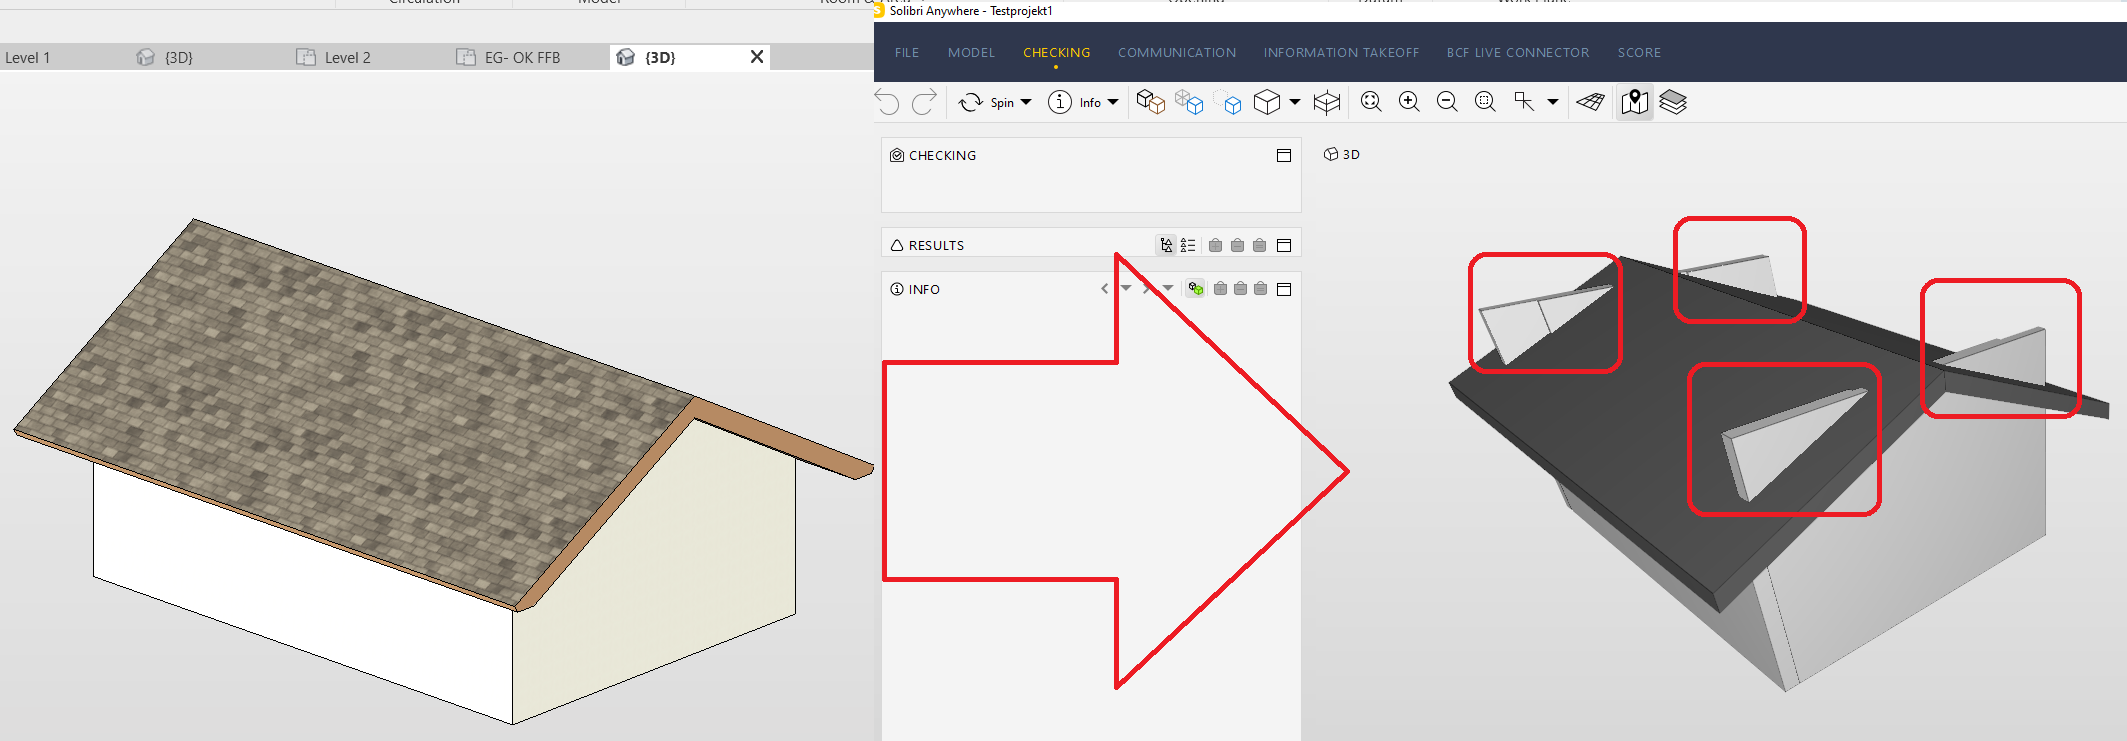Open the viewpoint cube dropdown arrow
The image size is (2127, 741).
click(x=1295, y=102)
